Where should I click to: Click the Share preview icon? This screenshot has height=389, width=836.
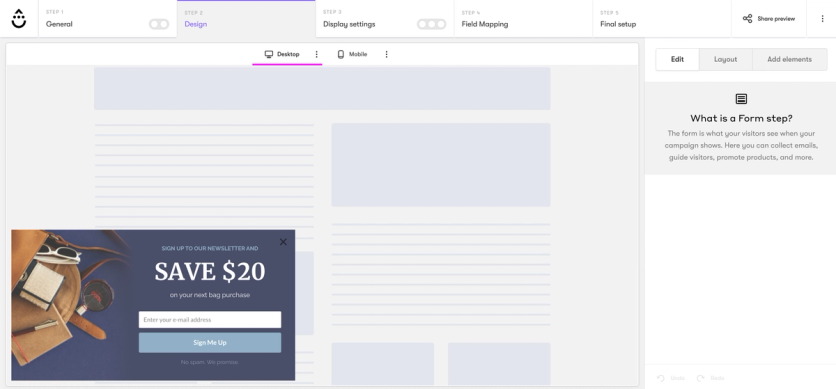[747, 19]
